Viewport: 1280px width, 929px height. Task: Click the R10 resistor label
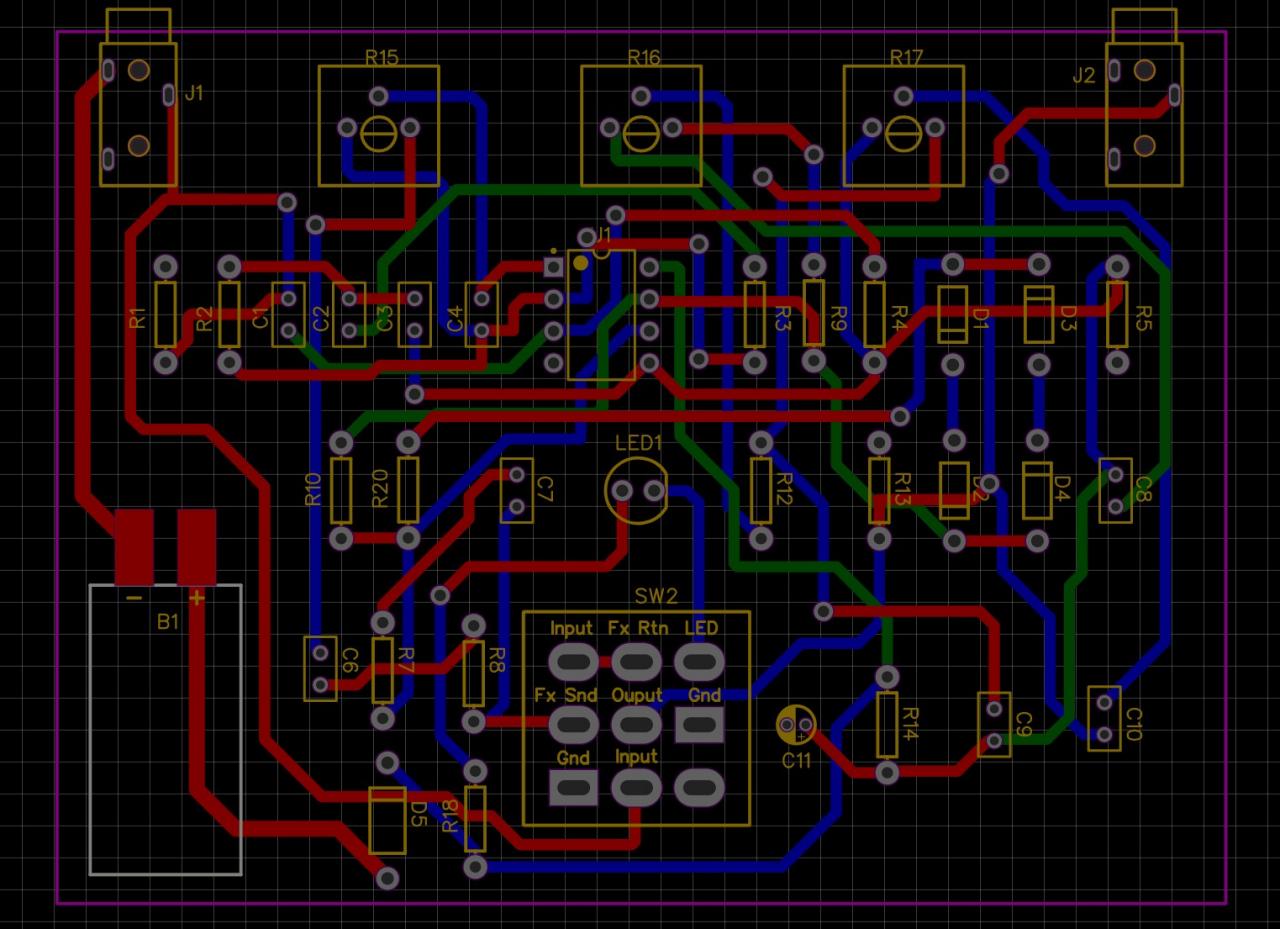(x=313, y=489)
